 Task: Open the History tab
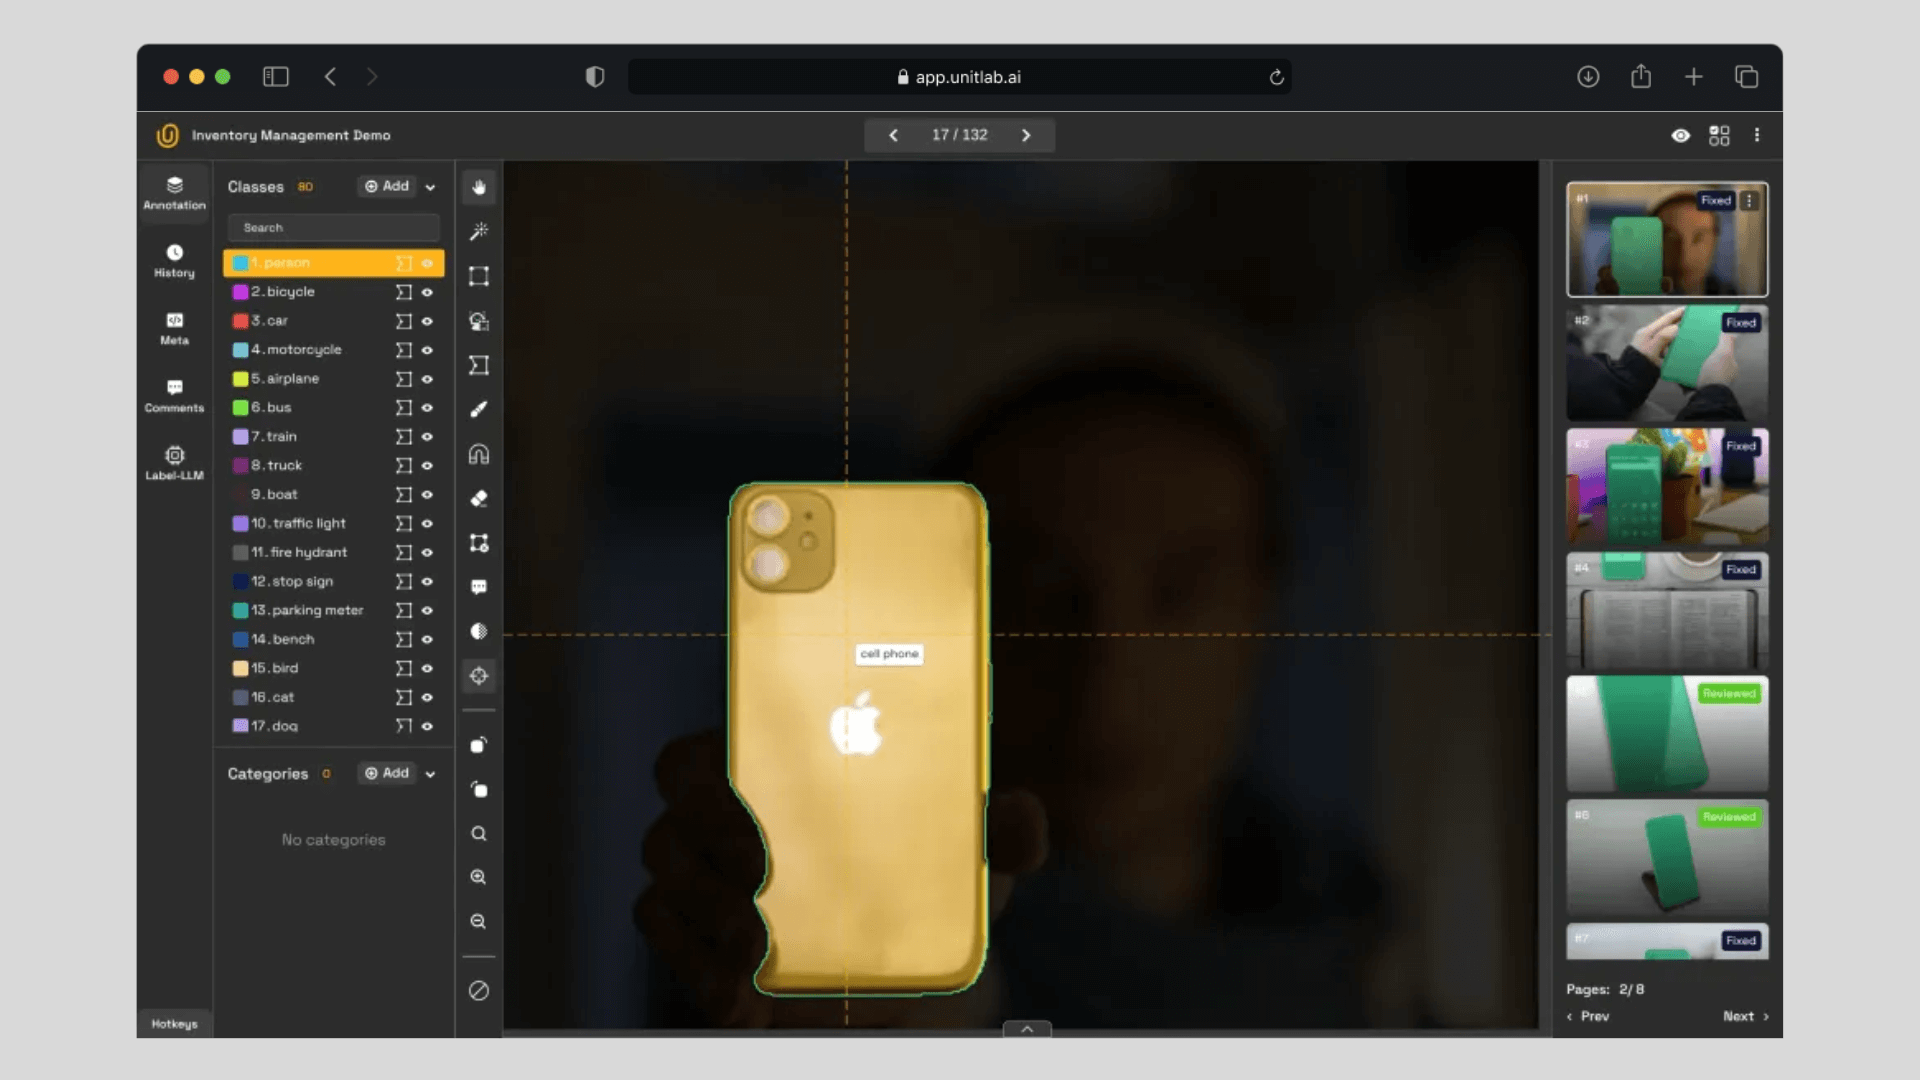coord(174,260)
